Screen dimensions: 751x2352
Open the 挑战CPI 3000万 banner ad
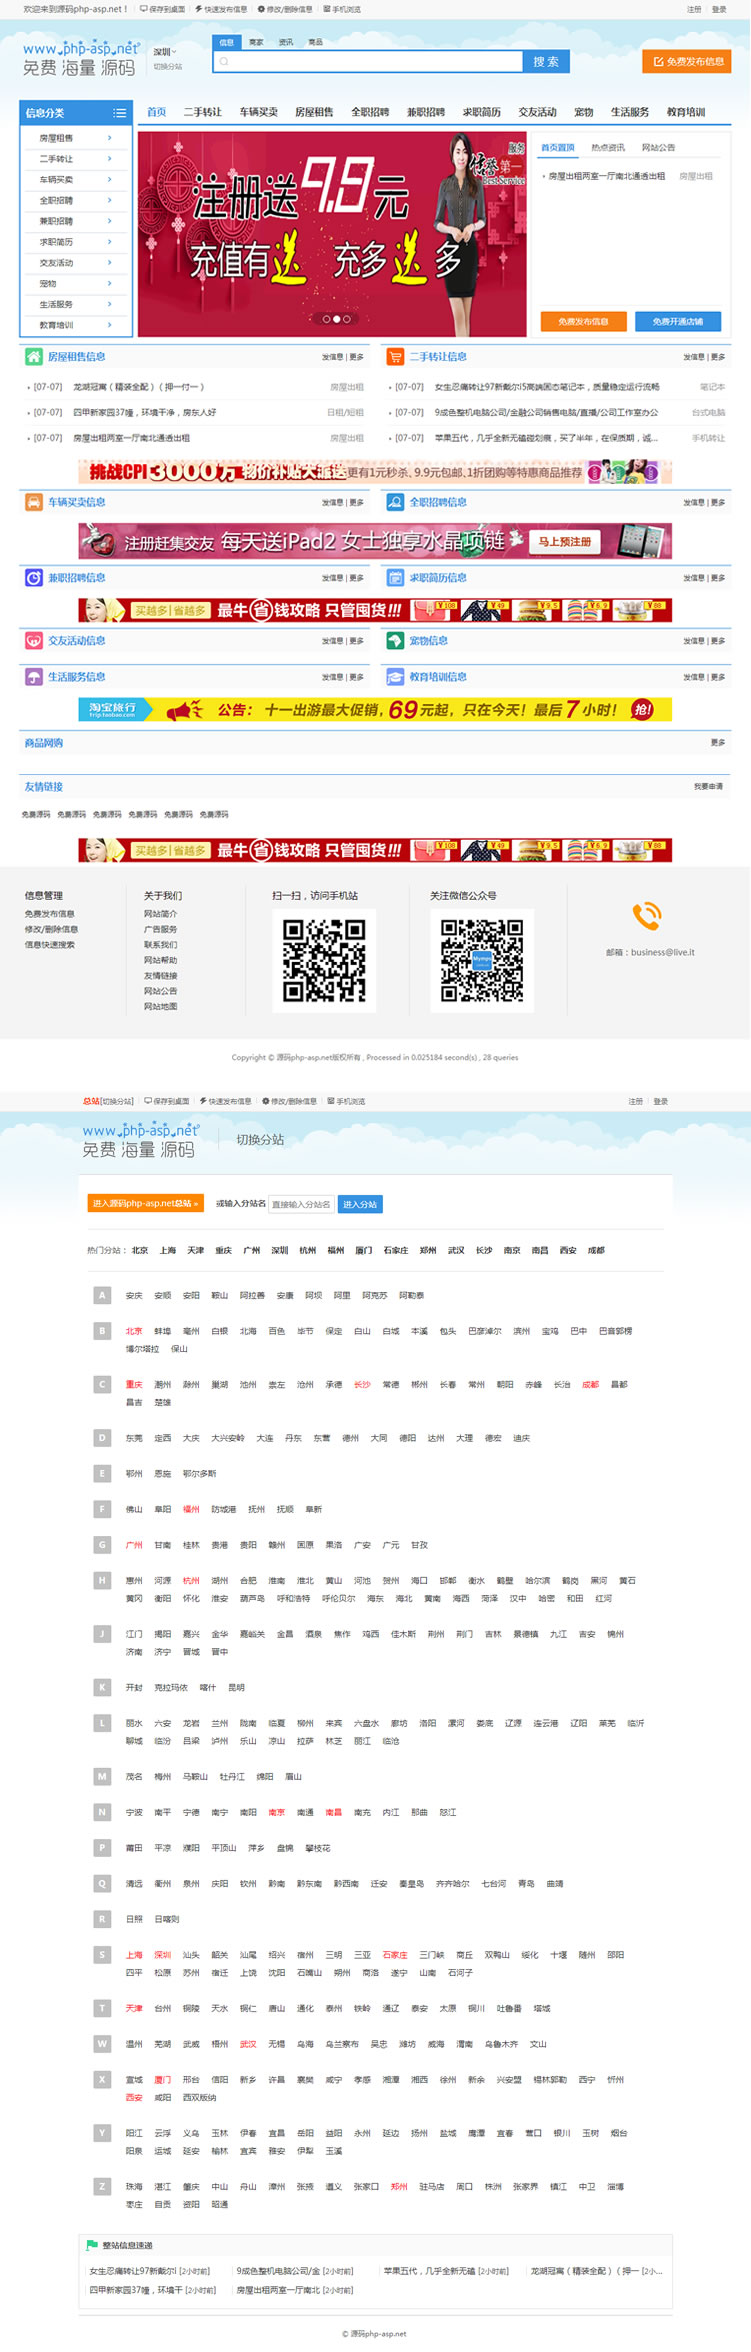coord(375,472)
